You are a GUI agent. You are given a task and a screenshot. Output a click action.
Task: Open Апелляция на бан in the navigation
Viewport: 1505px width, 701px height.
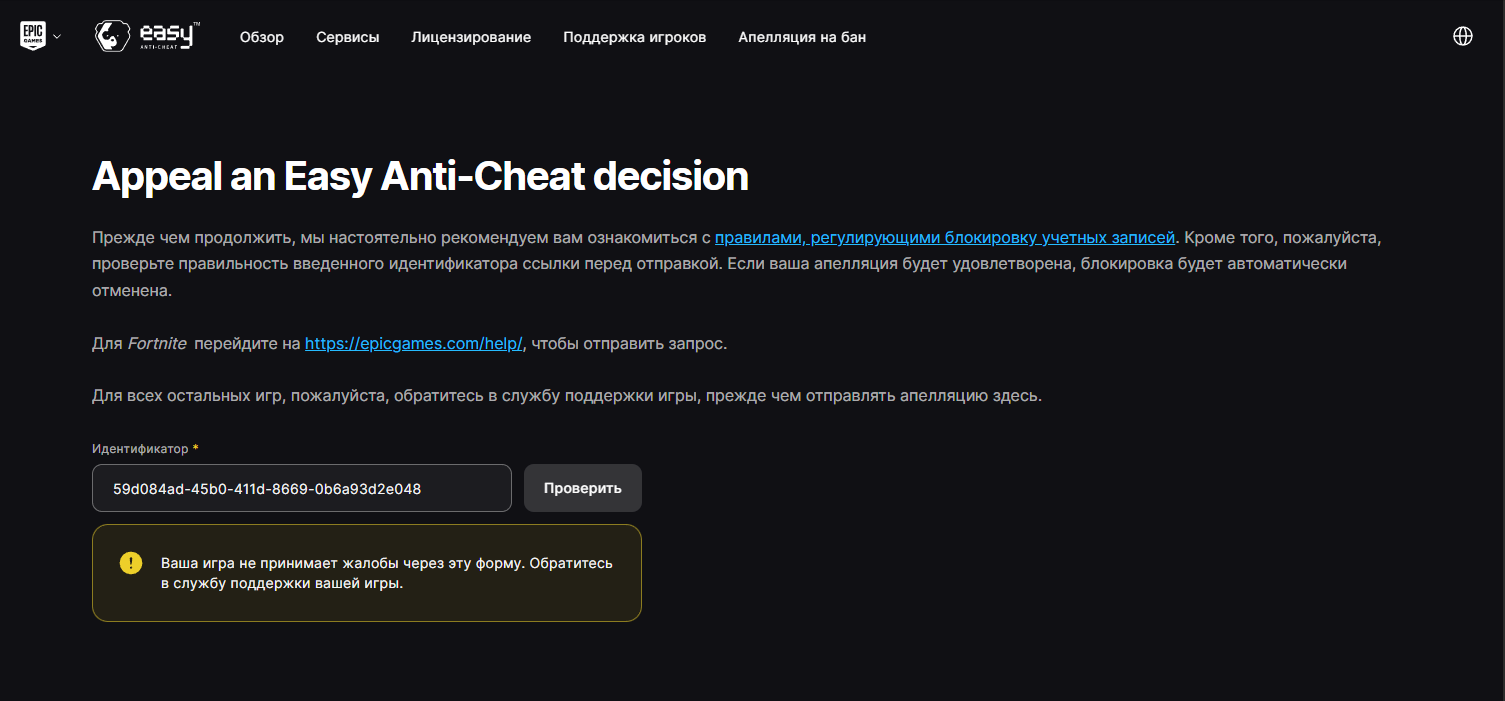802,37
